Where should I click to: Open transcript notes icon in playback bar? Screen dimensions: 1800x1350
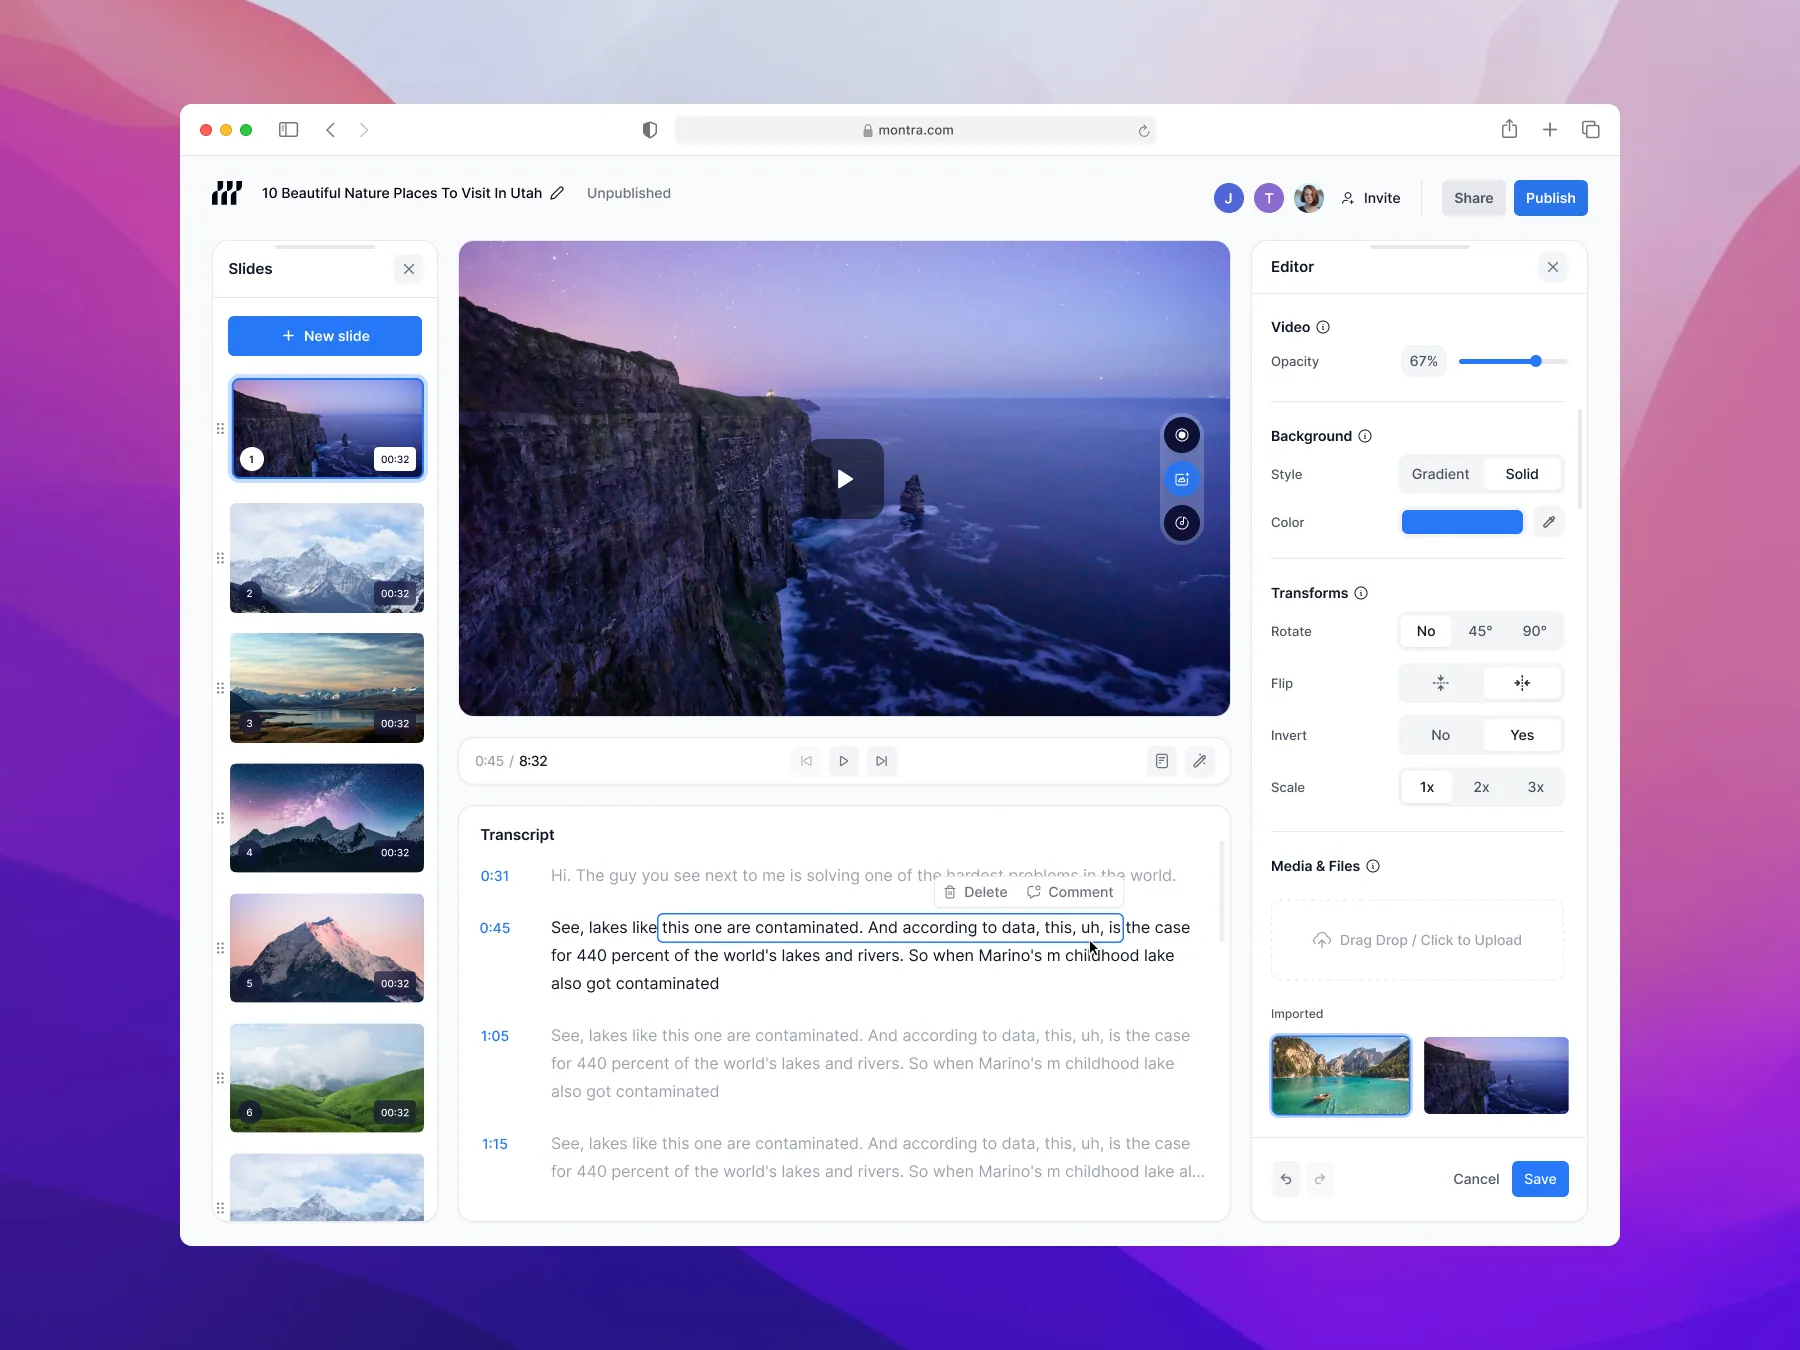coord(1162,761)
